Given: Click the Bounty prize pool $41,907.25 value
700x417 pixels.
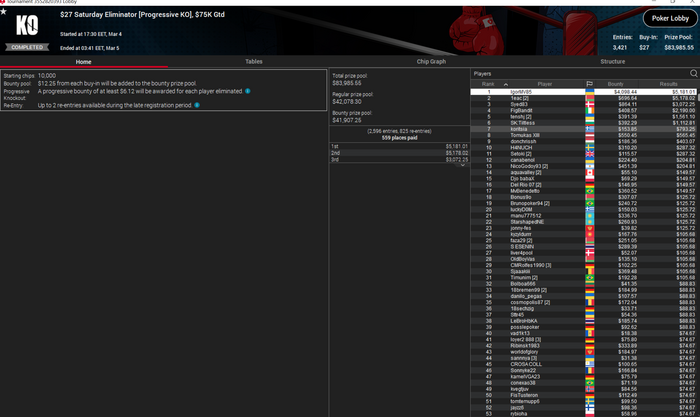Looking at the screenshot, I should [x=347, y=120].
